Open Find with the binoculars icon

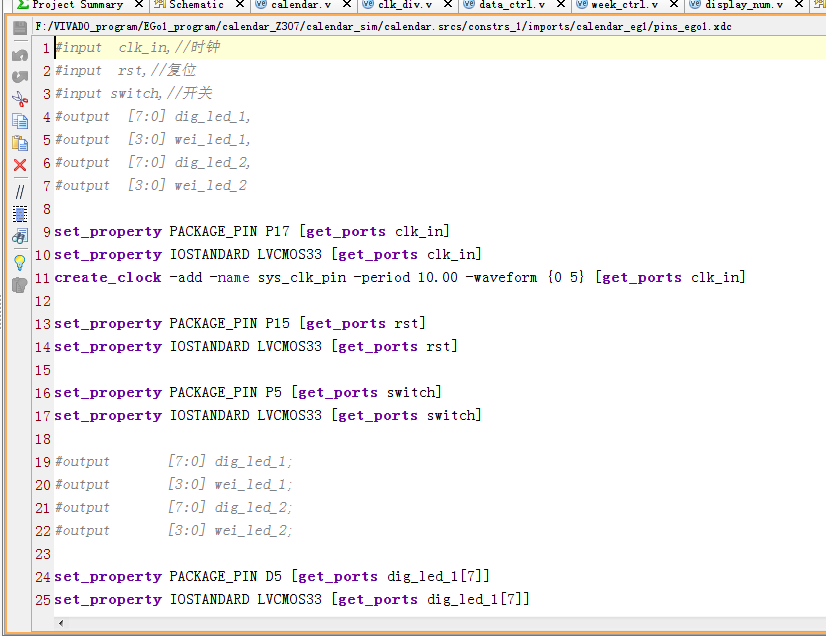19,237
